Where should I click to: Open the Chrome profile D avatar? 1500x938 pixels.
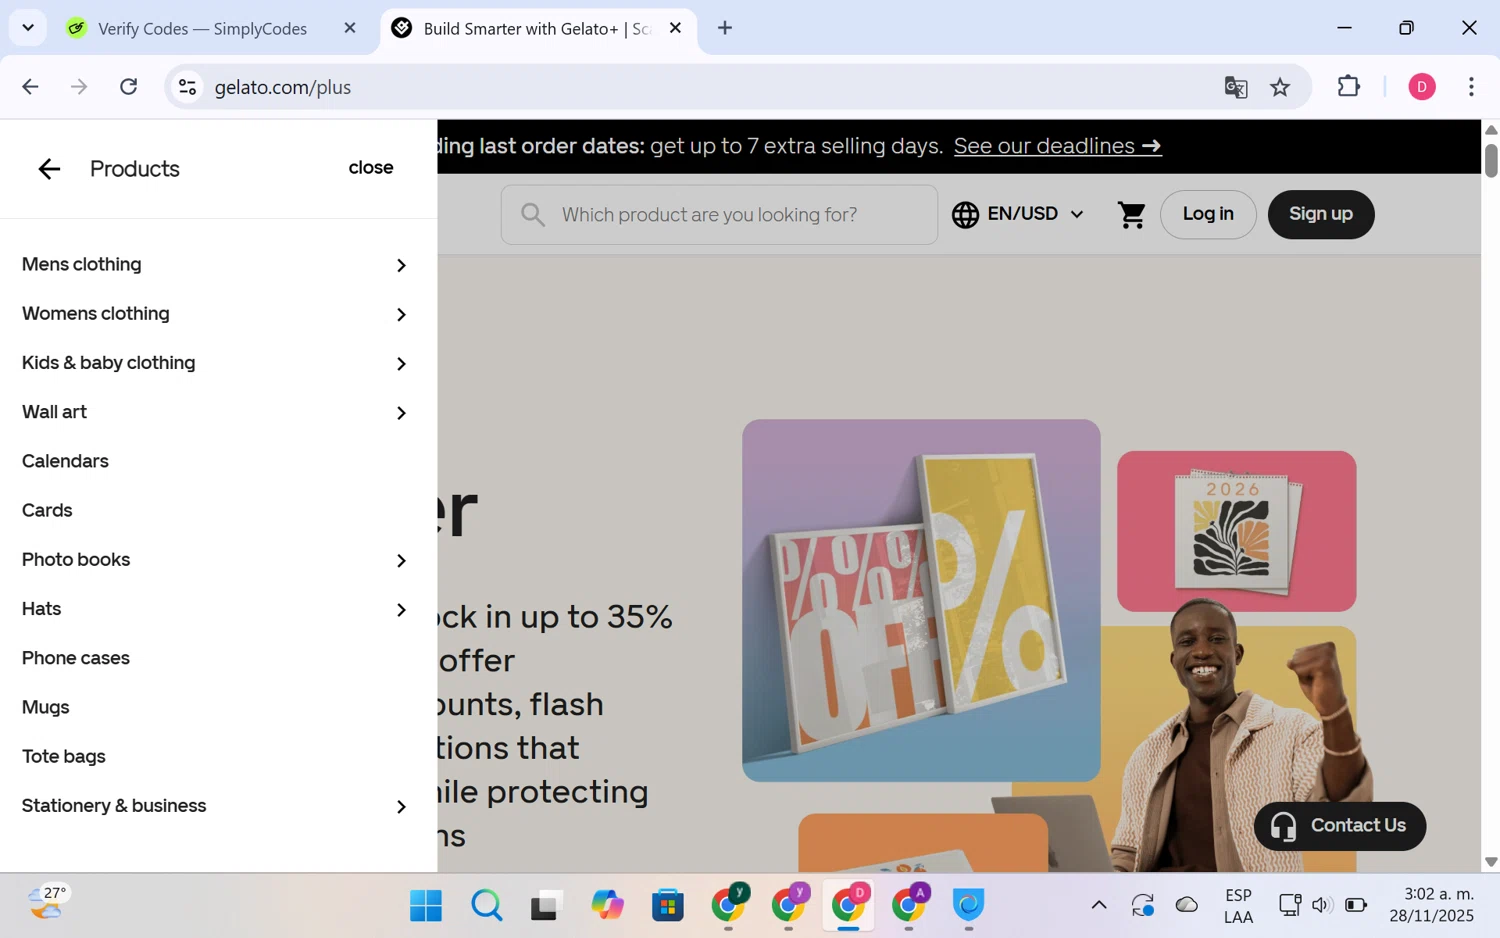[1422, 87]
